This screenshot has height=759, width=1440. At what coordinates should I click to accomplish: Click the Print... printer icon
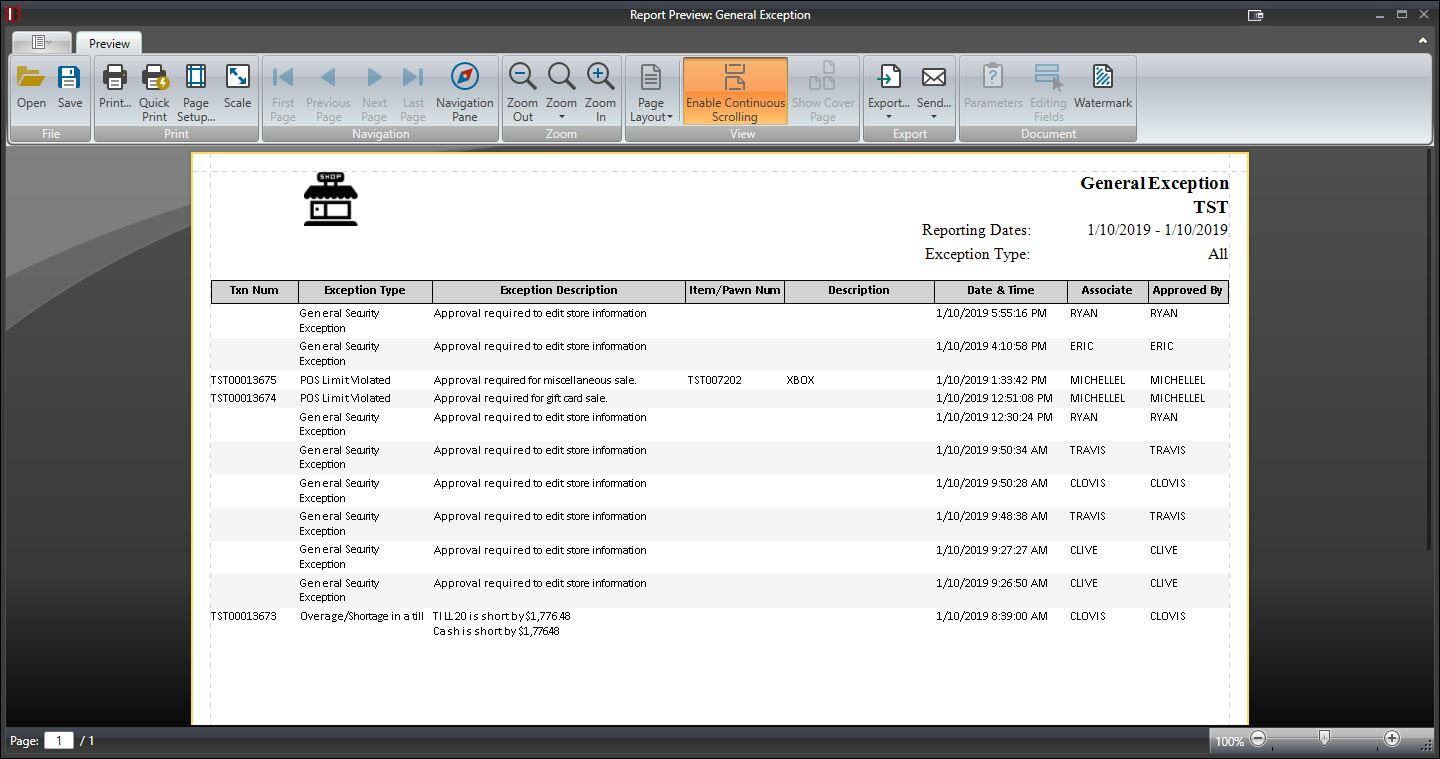[x=115, y=89]
